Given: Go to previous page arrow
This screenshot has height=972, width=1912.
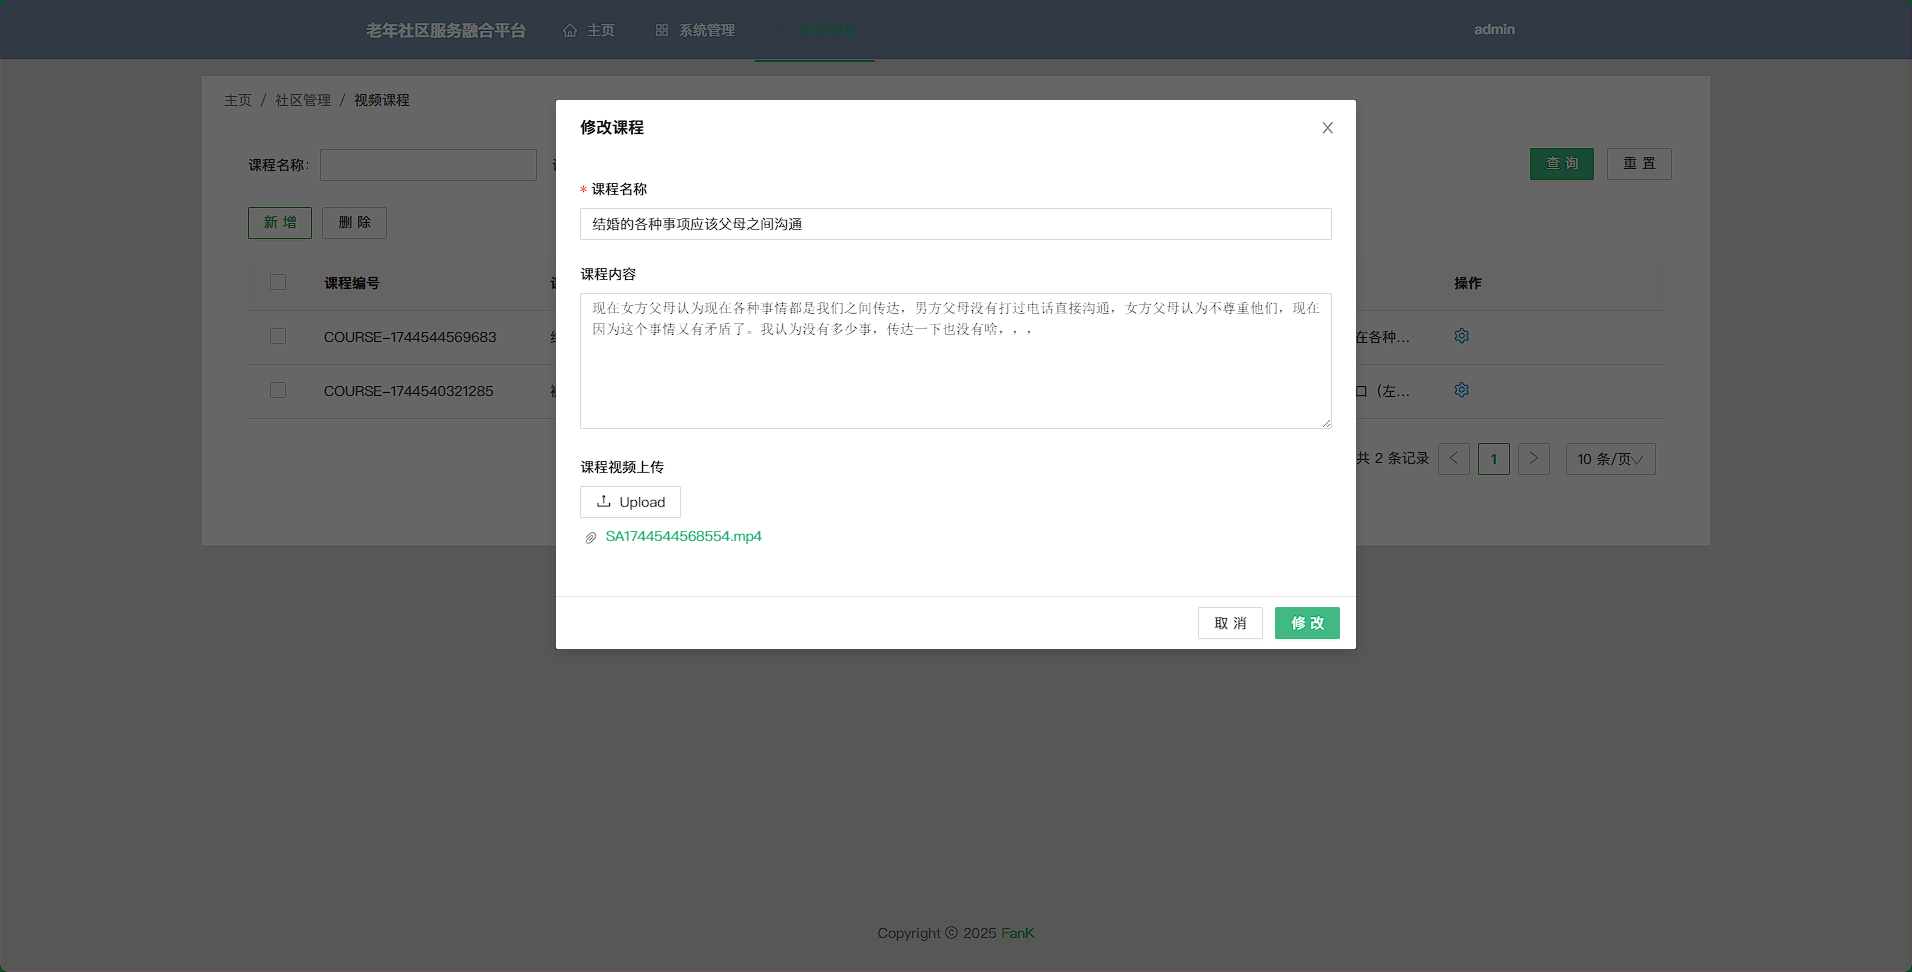Looking at the screenshot, I should tap(1453, 459).
